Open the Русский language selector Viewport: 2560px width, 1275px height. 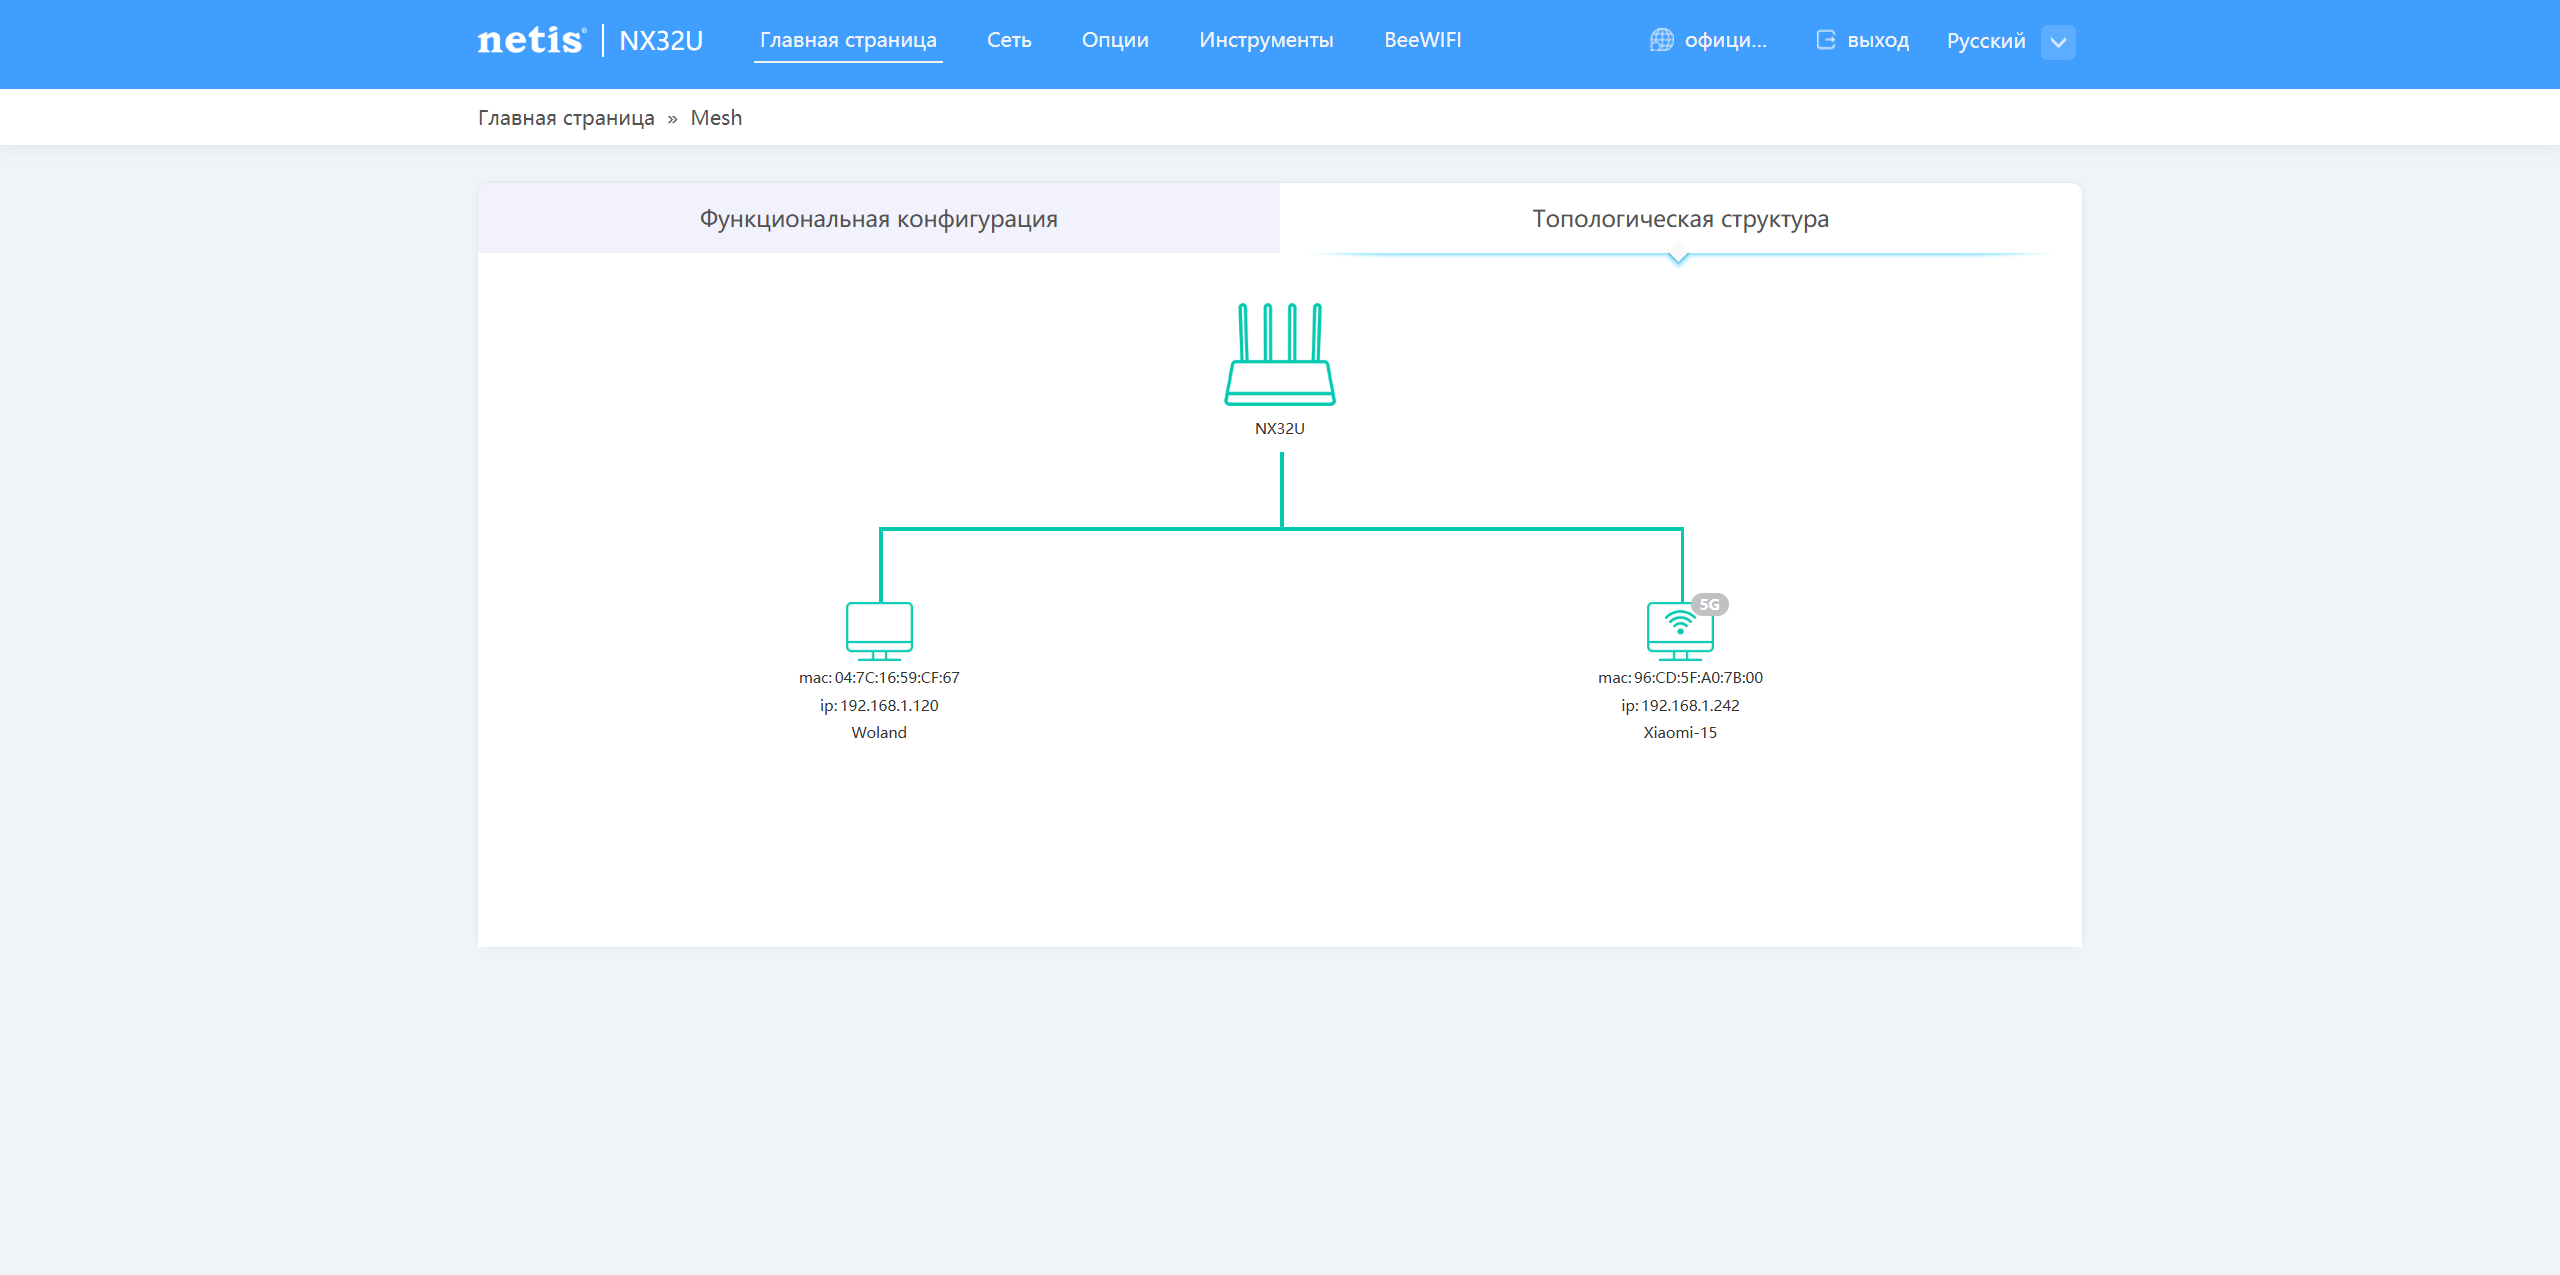coord(1985,41)
